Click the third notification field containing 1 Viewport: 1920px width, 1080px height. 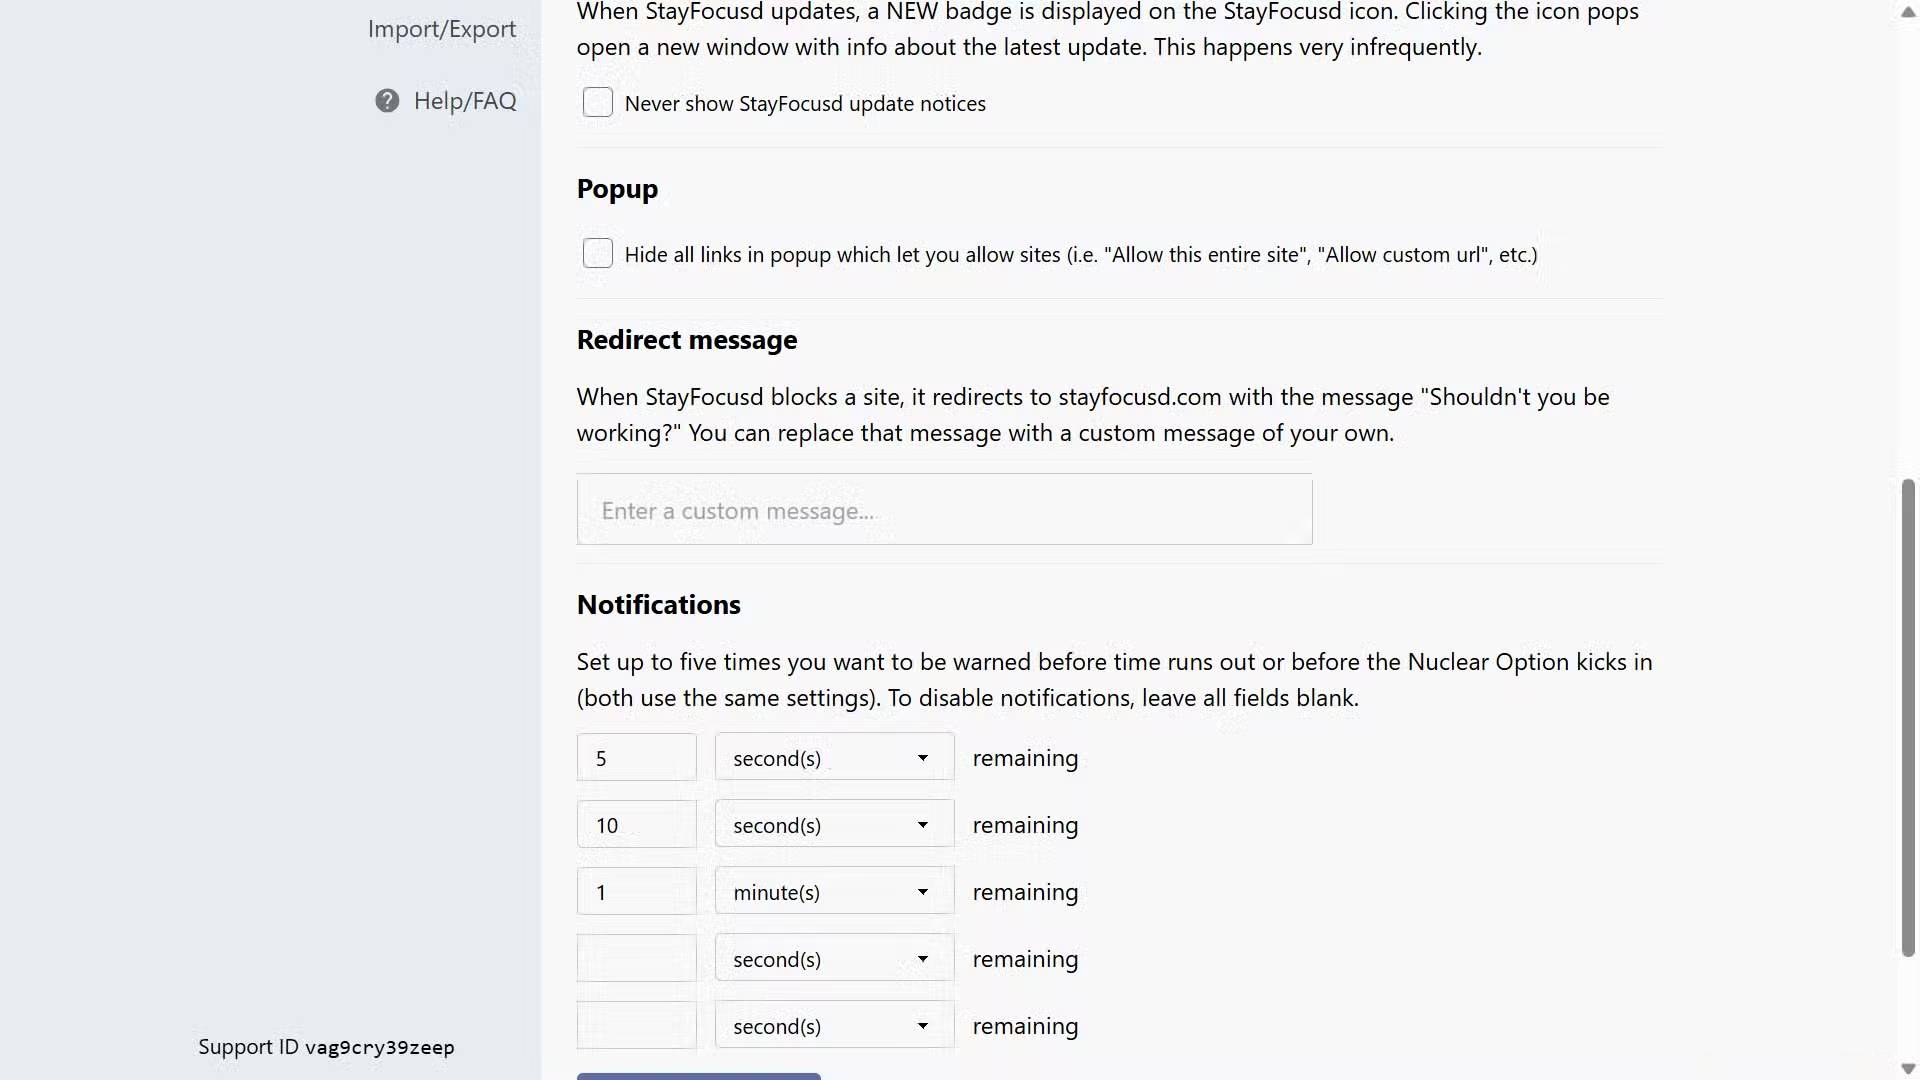coord(637,892)
